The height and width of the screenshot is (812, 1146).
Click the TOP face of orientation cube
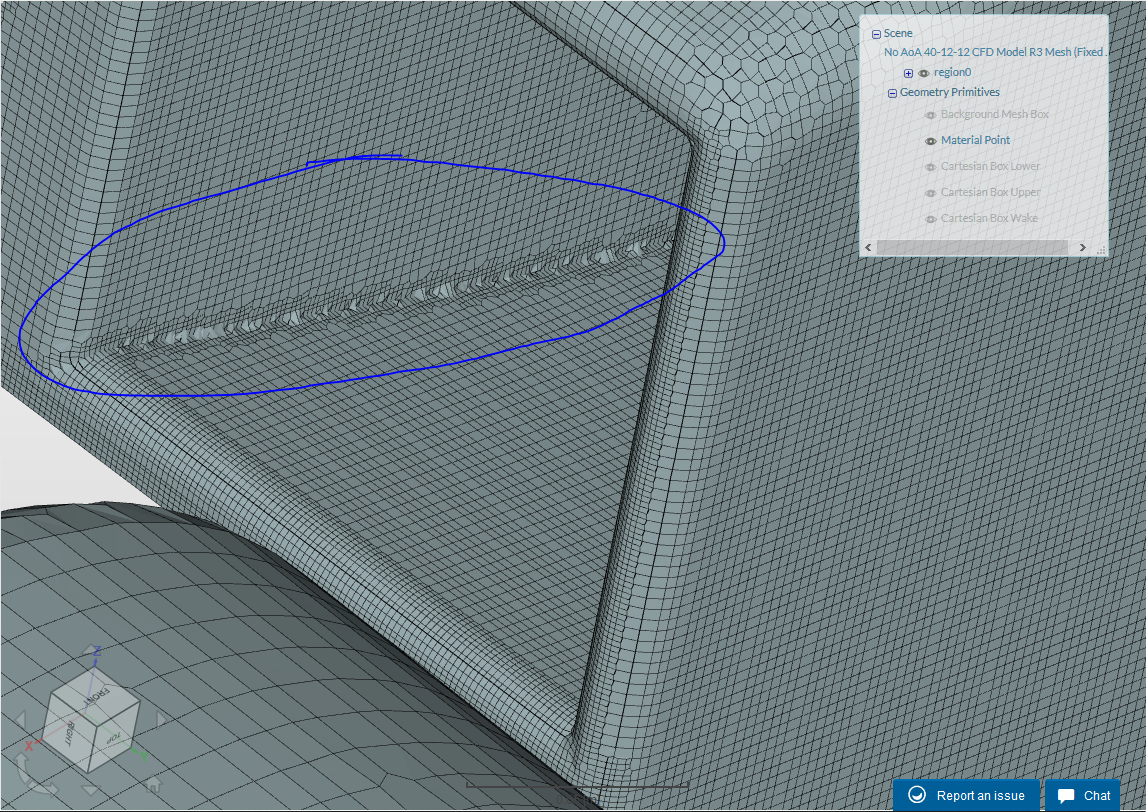(x=113, y=737)
